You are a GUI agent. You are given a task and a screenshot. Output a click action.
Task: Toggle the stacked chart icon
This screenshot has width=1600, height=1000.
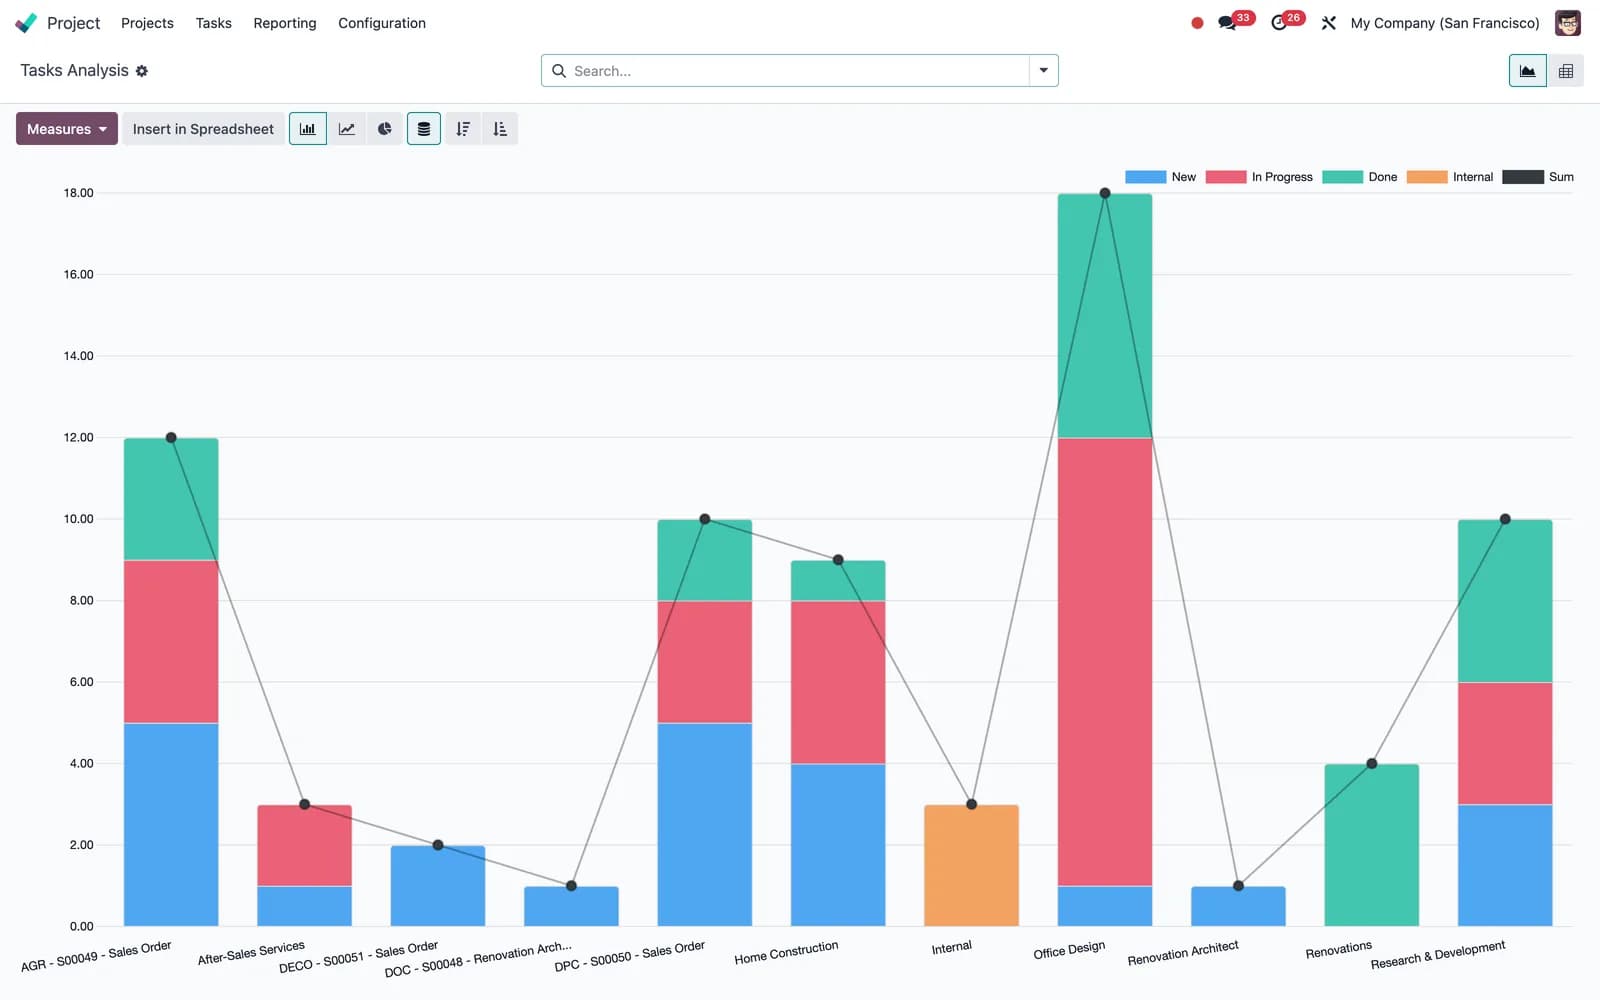[x=424, y=129]
